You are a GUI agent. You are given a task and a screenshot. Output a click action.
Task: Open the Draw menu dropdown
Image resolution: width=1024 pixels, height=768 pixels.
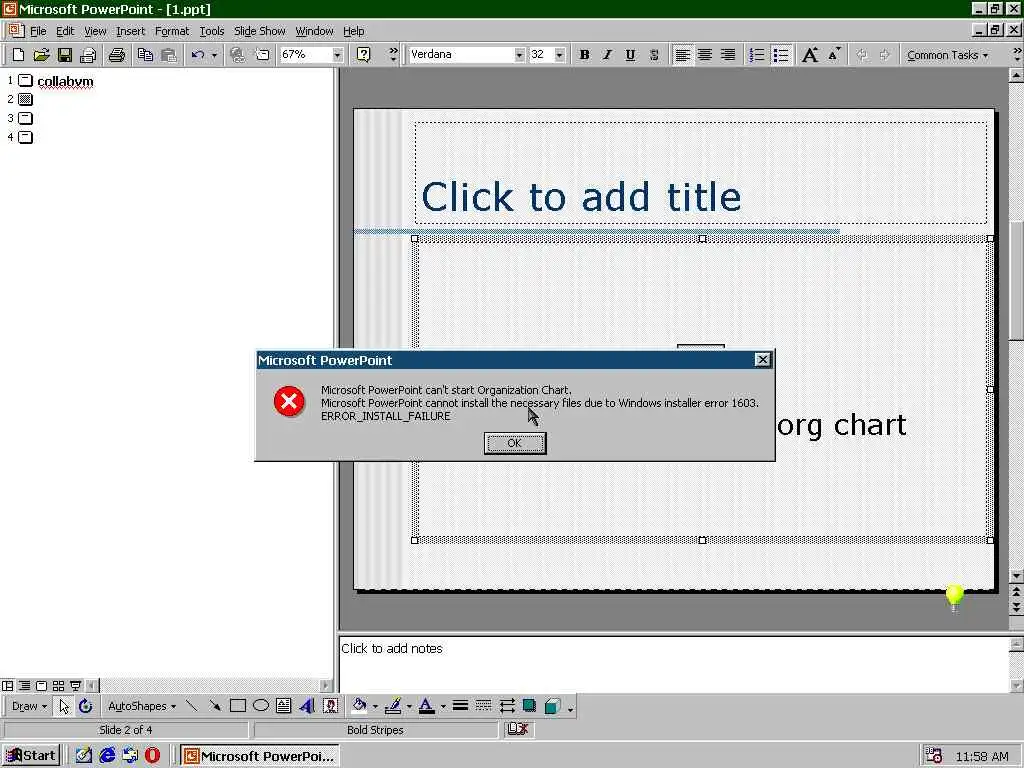(29, 706)
